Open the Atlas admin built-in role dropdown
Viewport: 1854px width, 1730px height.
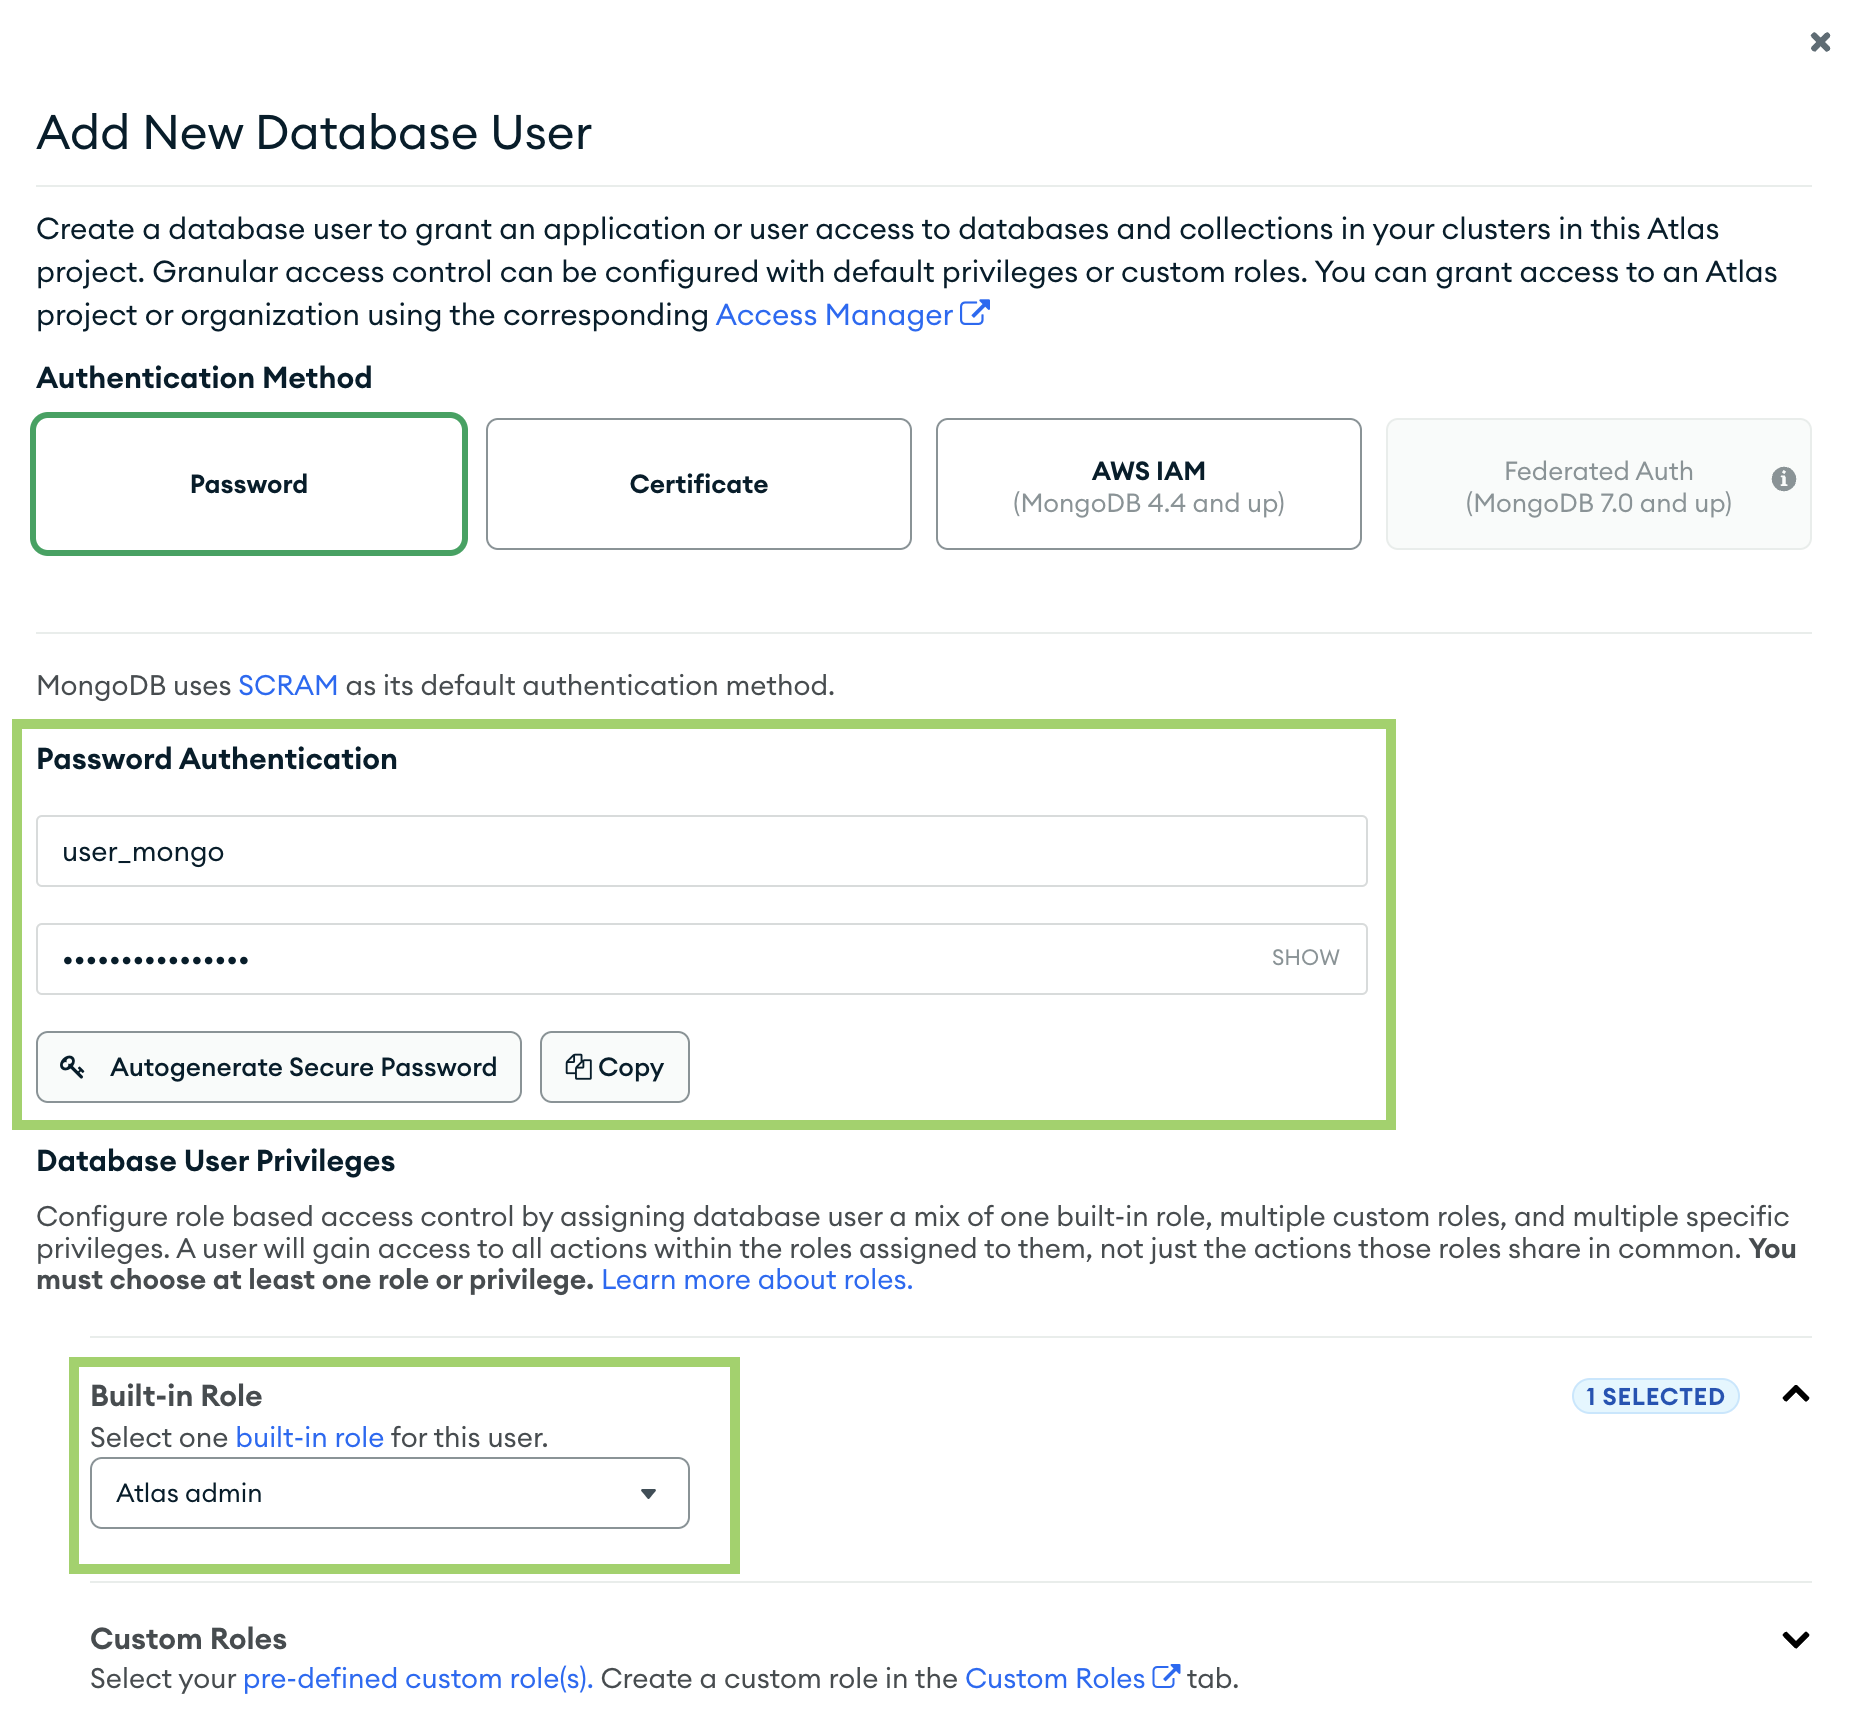coord(389,1493)
